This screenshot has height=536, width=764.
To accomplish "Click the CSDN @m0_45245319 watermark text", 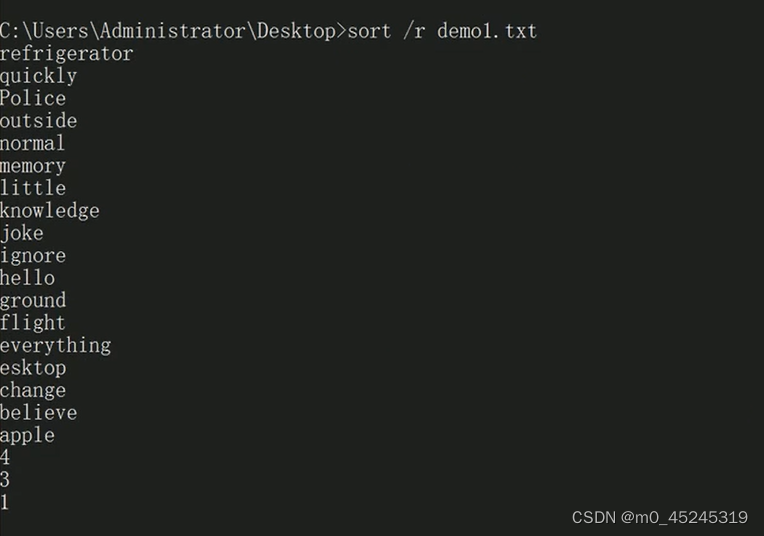I will [659, 517].
